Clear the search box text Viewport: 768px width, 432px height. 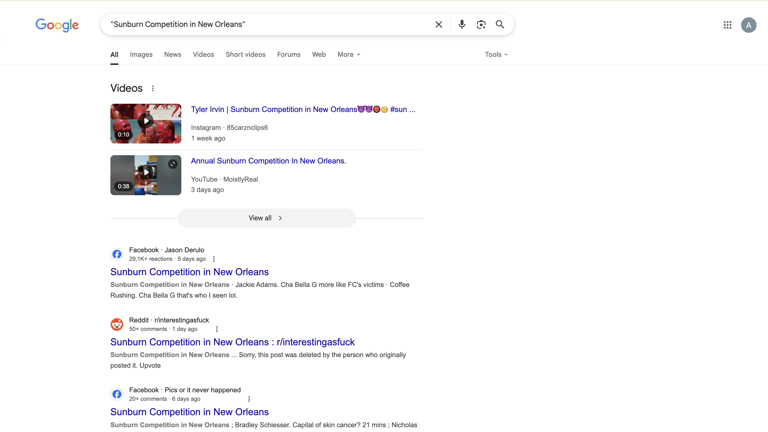[438, 24]
